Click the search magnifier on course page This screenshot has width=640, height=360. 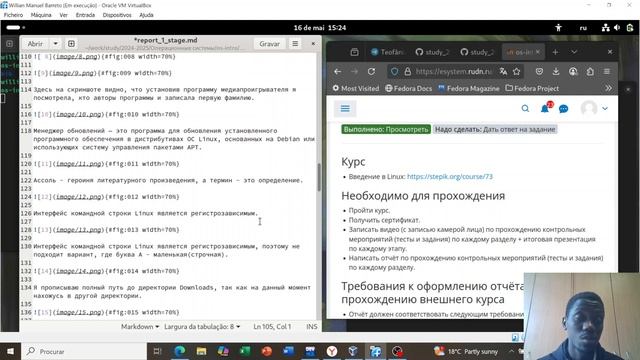525,109
